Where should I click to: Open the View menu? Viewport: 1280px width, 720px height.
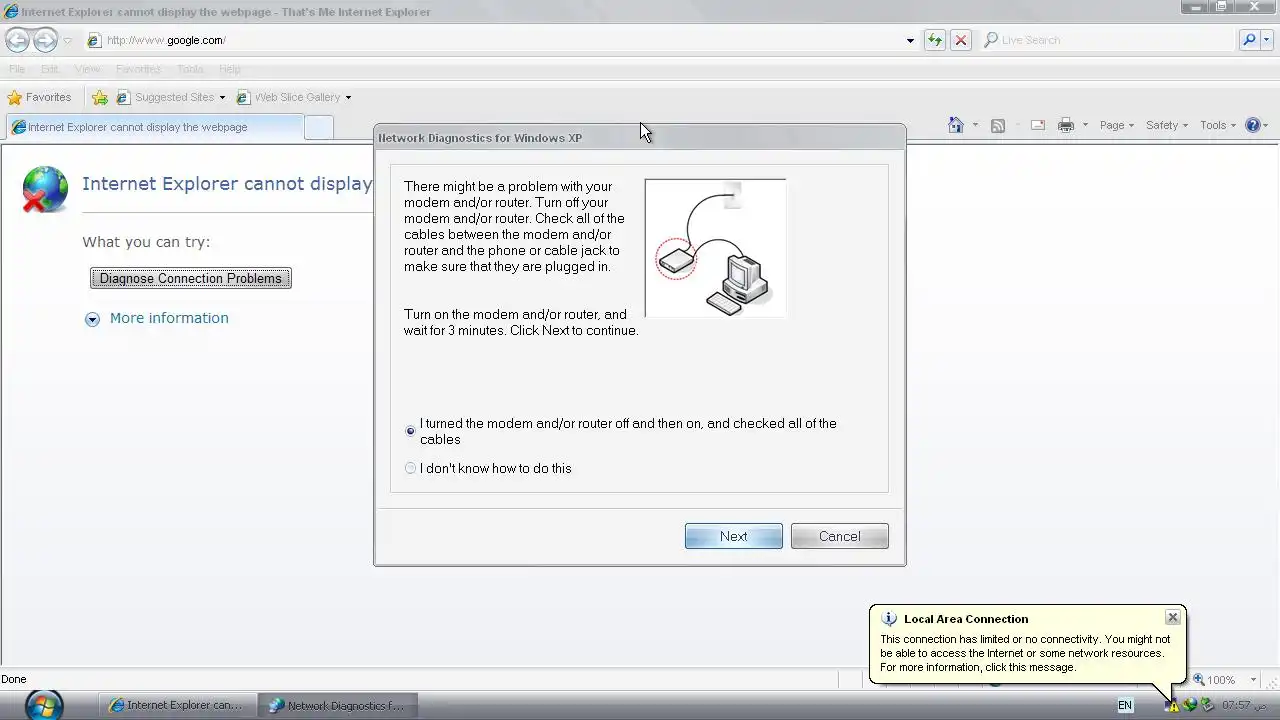(87, 69)
